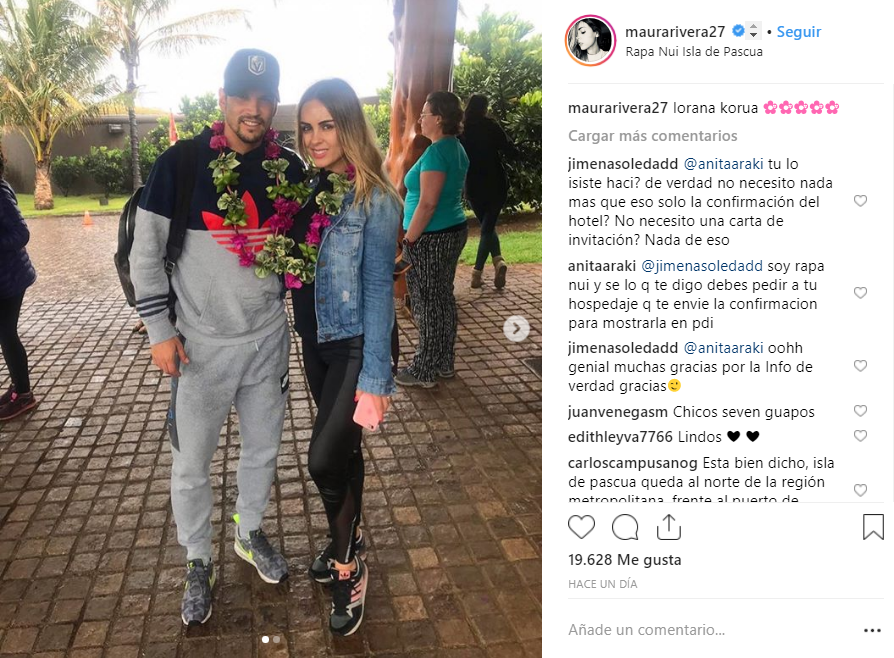
Task: Expand Cargar más comentarios
Action: [652, 136]
